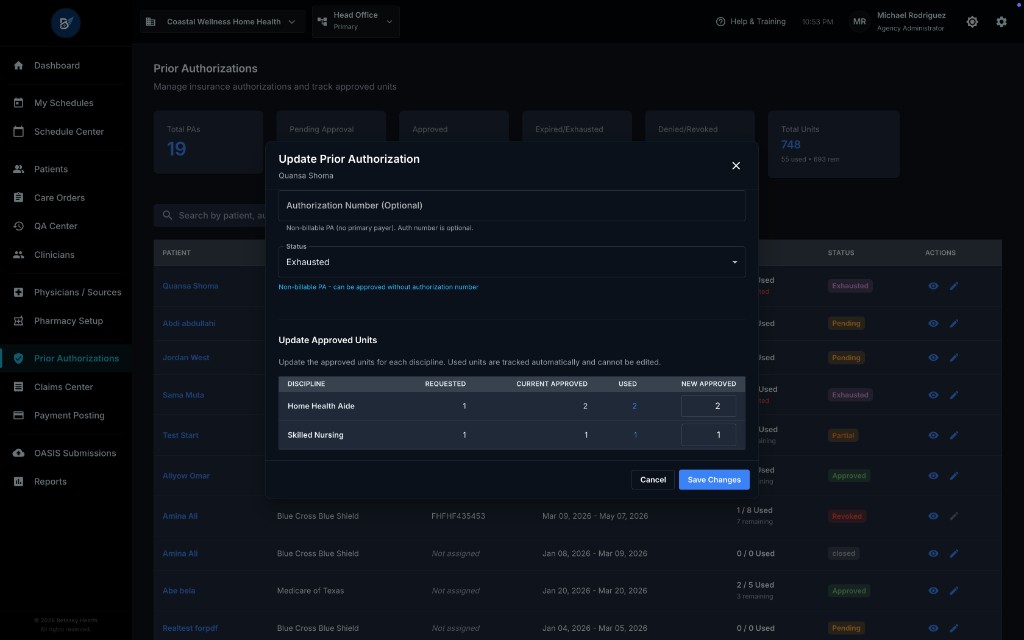Image resolution: width=1024 pixels, height=640 pixels.
Task: Click the Exhausted status badge for Quansa Shoma
Action: click(x=850, y=286)
